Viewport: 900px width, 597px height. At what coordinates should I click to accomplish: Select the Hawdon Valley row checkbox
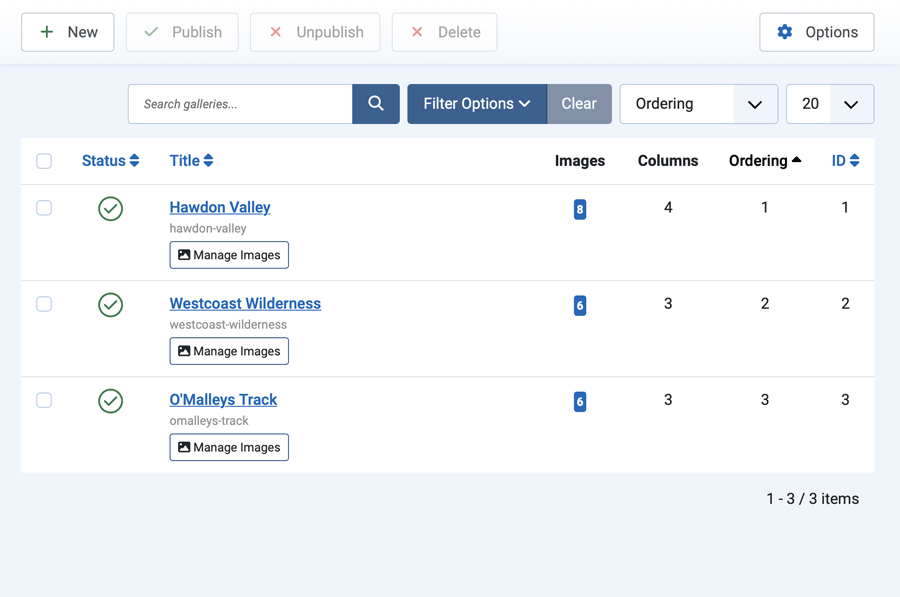tap(44, 208)
